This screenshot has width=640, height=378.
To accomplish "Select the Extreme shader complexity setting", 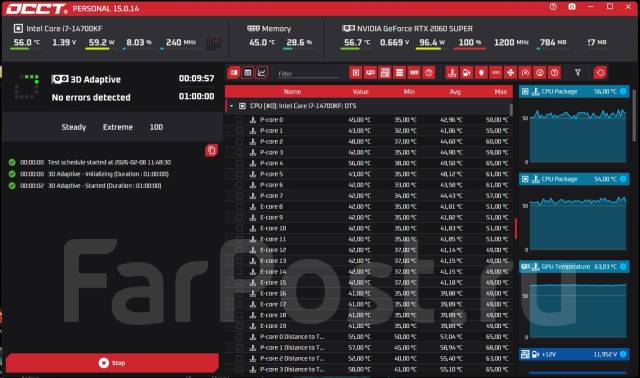I will 118,127.
